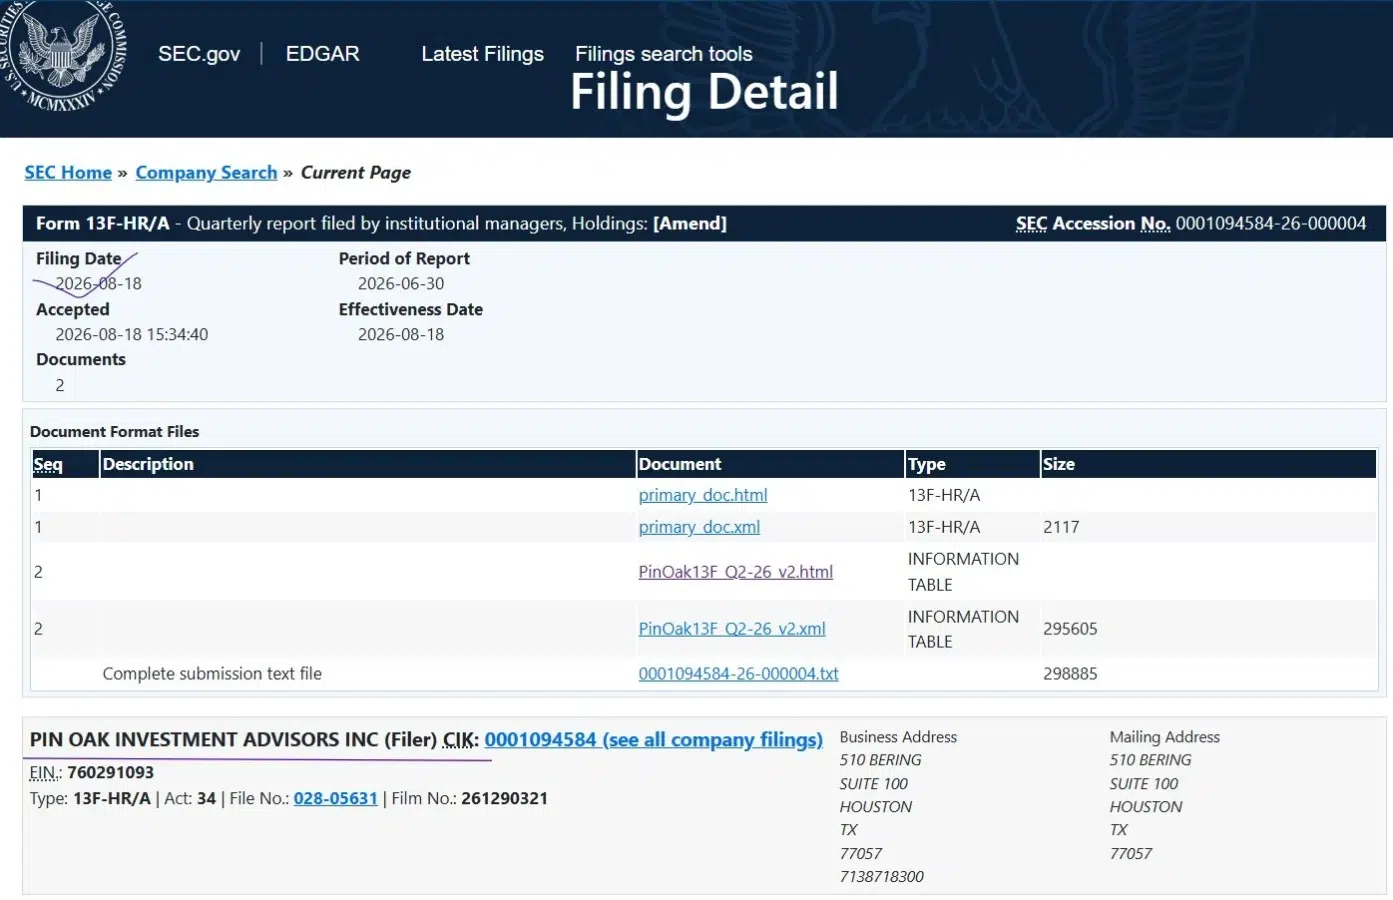Select SEC Accession No. 0001094584-26-000004
The width and height of the screenshot is (1393, 900).
coord(1191,223)
